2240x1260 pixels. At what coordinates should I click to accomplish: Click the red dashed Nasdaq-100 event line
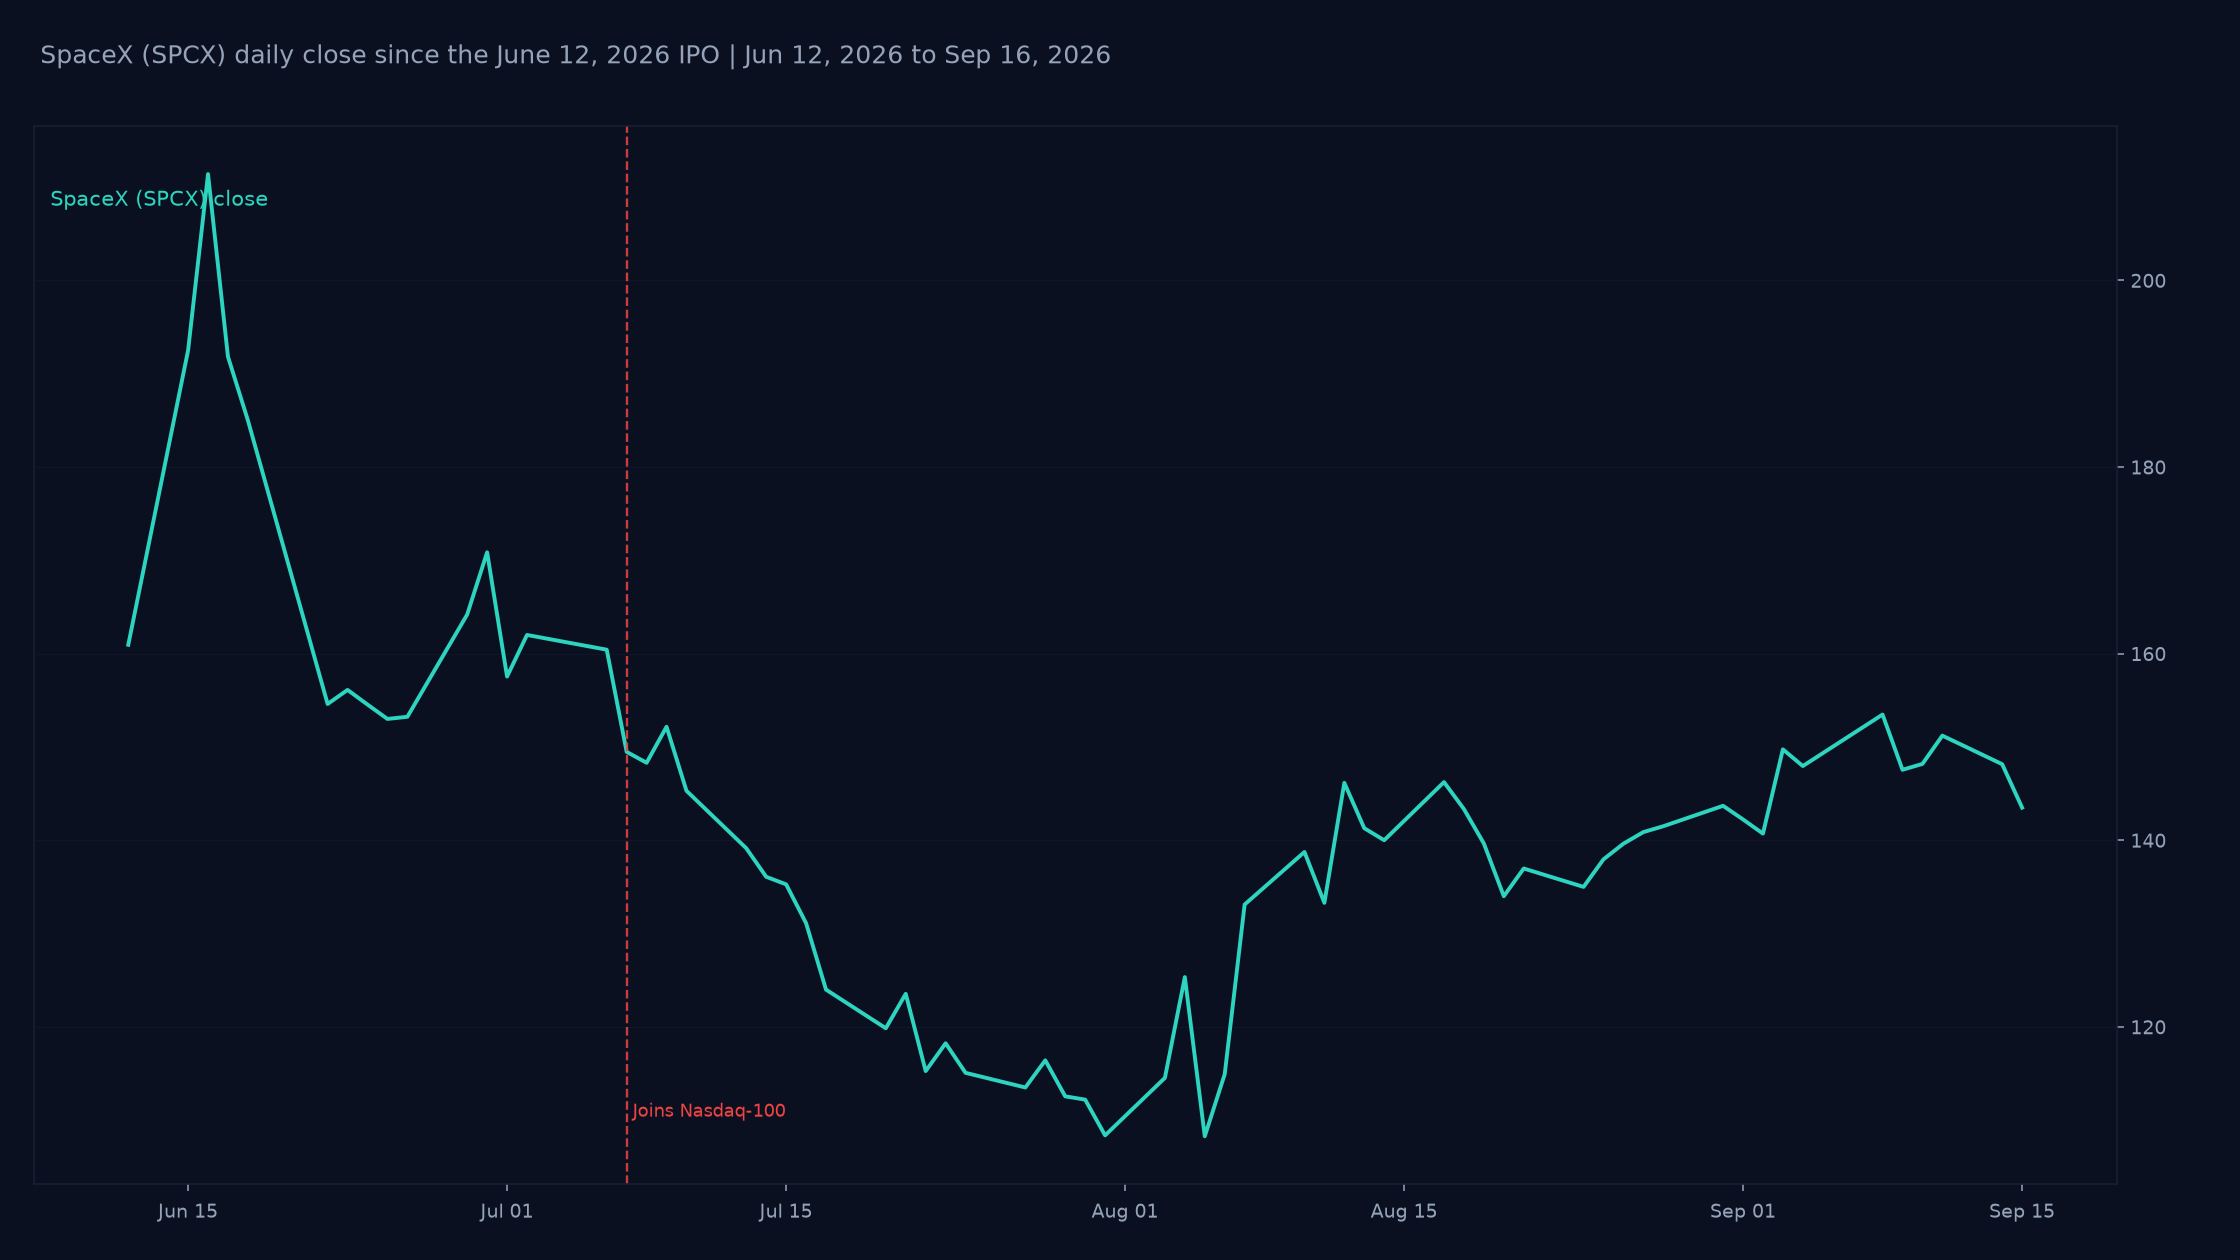pyautogui.click(x=627, y=655)
